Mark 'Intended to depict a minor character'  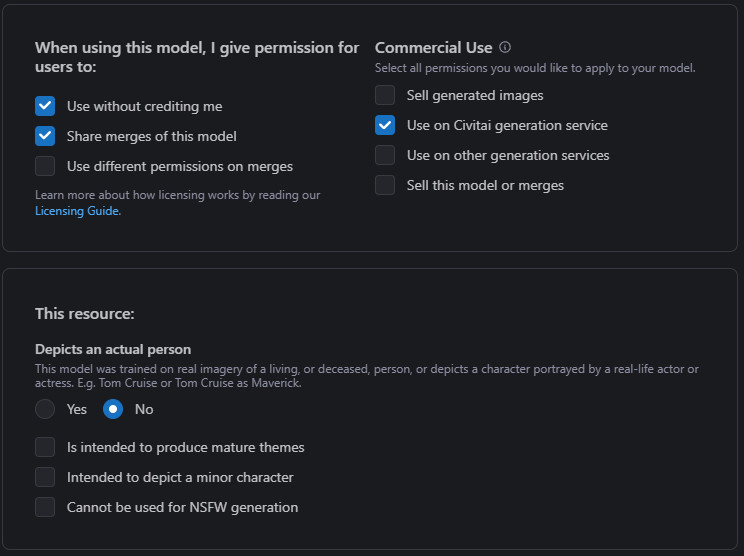pyautogui.click(x=45, y=477)
